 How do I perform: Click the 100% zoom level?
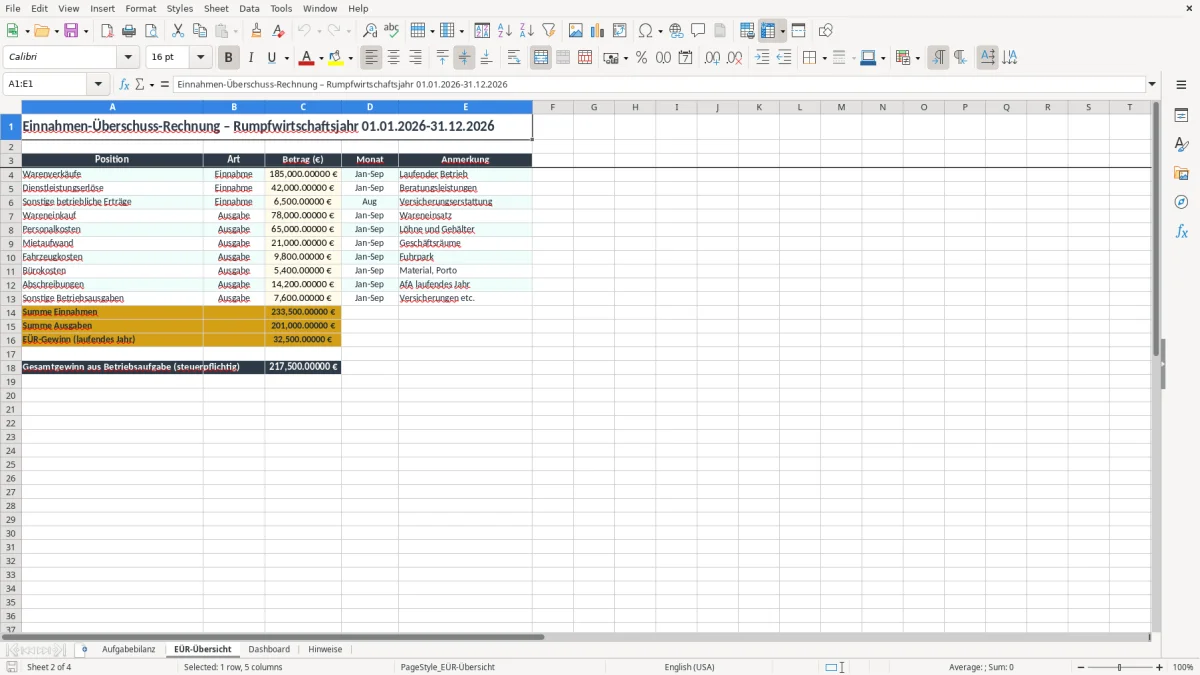tap(1183, 667)
